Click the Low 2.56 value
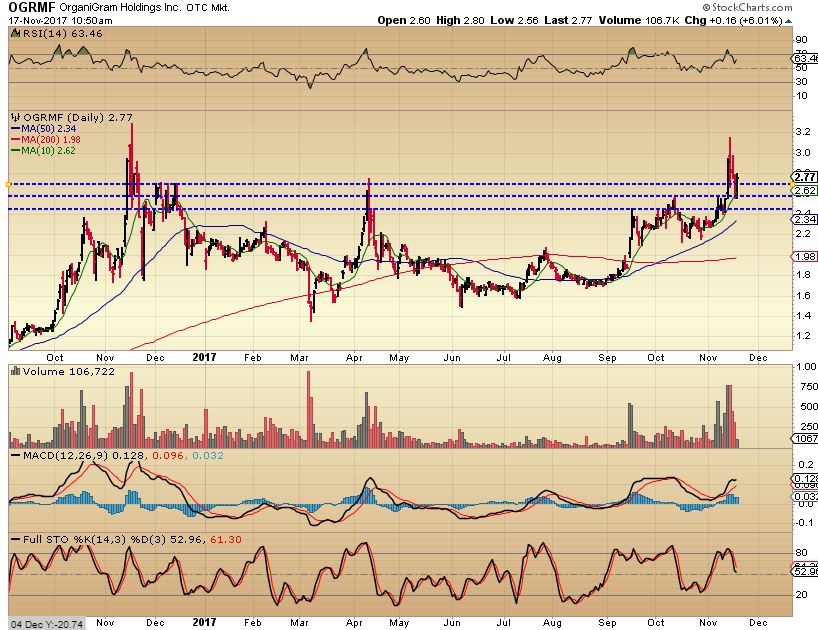 click(514, 20)
